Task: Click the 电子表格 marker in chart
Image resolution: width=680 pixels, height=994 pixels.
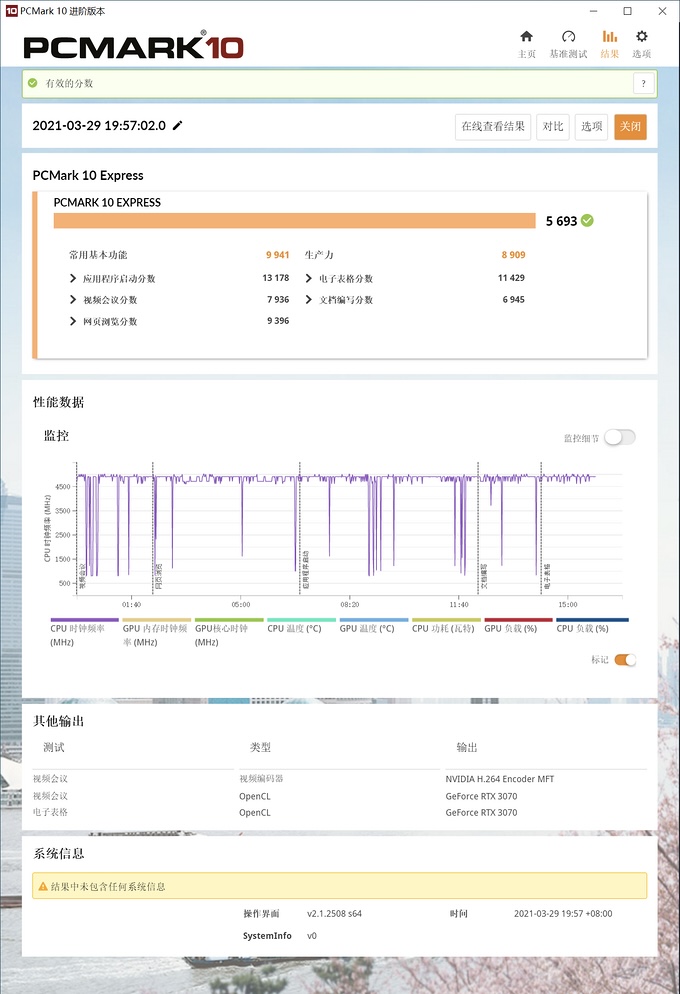Action: coord(547,576)
